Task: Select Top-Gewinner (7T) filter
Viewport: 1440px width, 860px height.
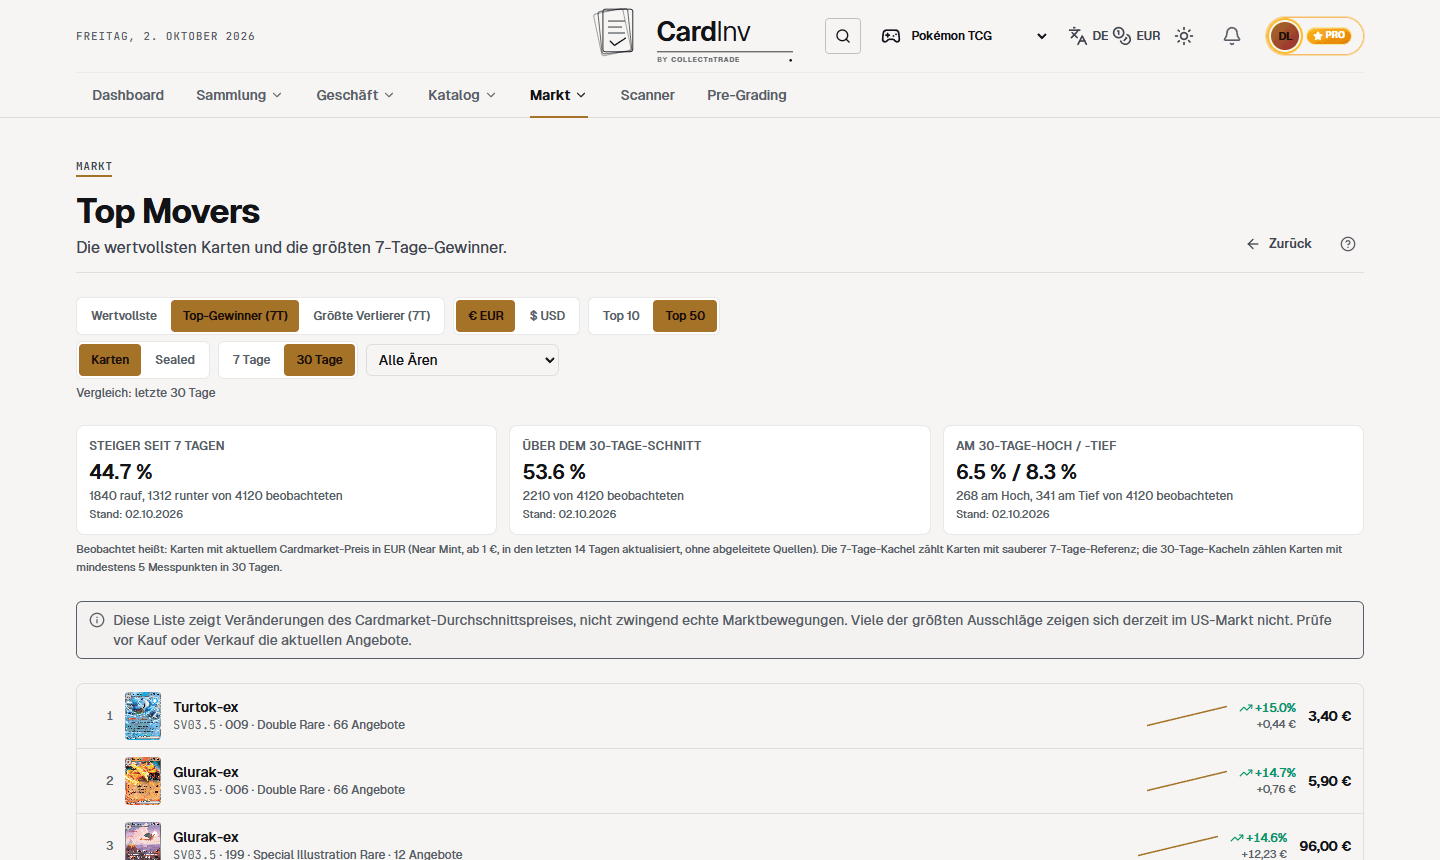Action: [x=235, y=316]
